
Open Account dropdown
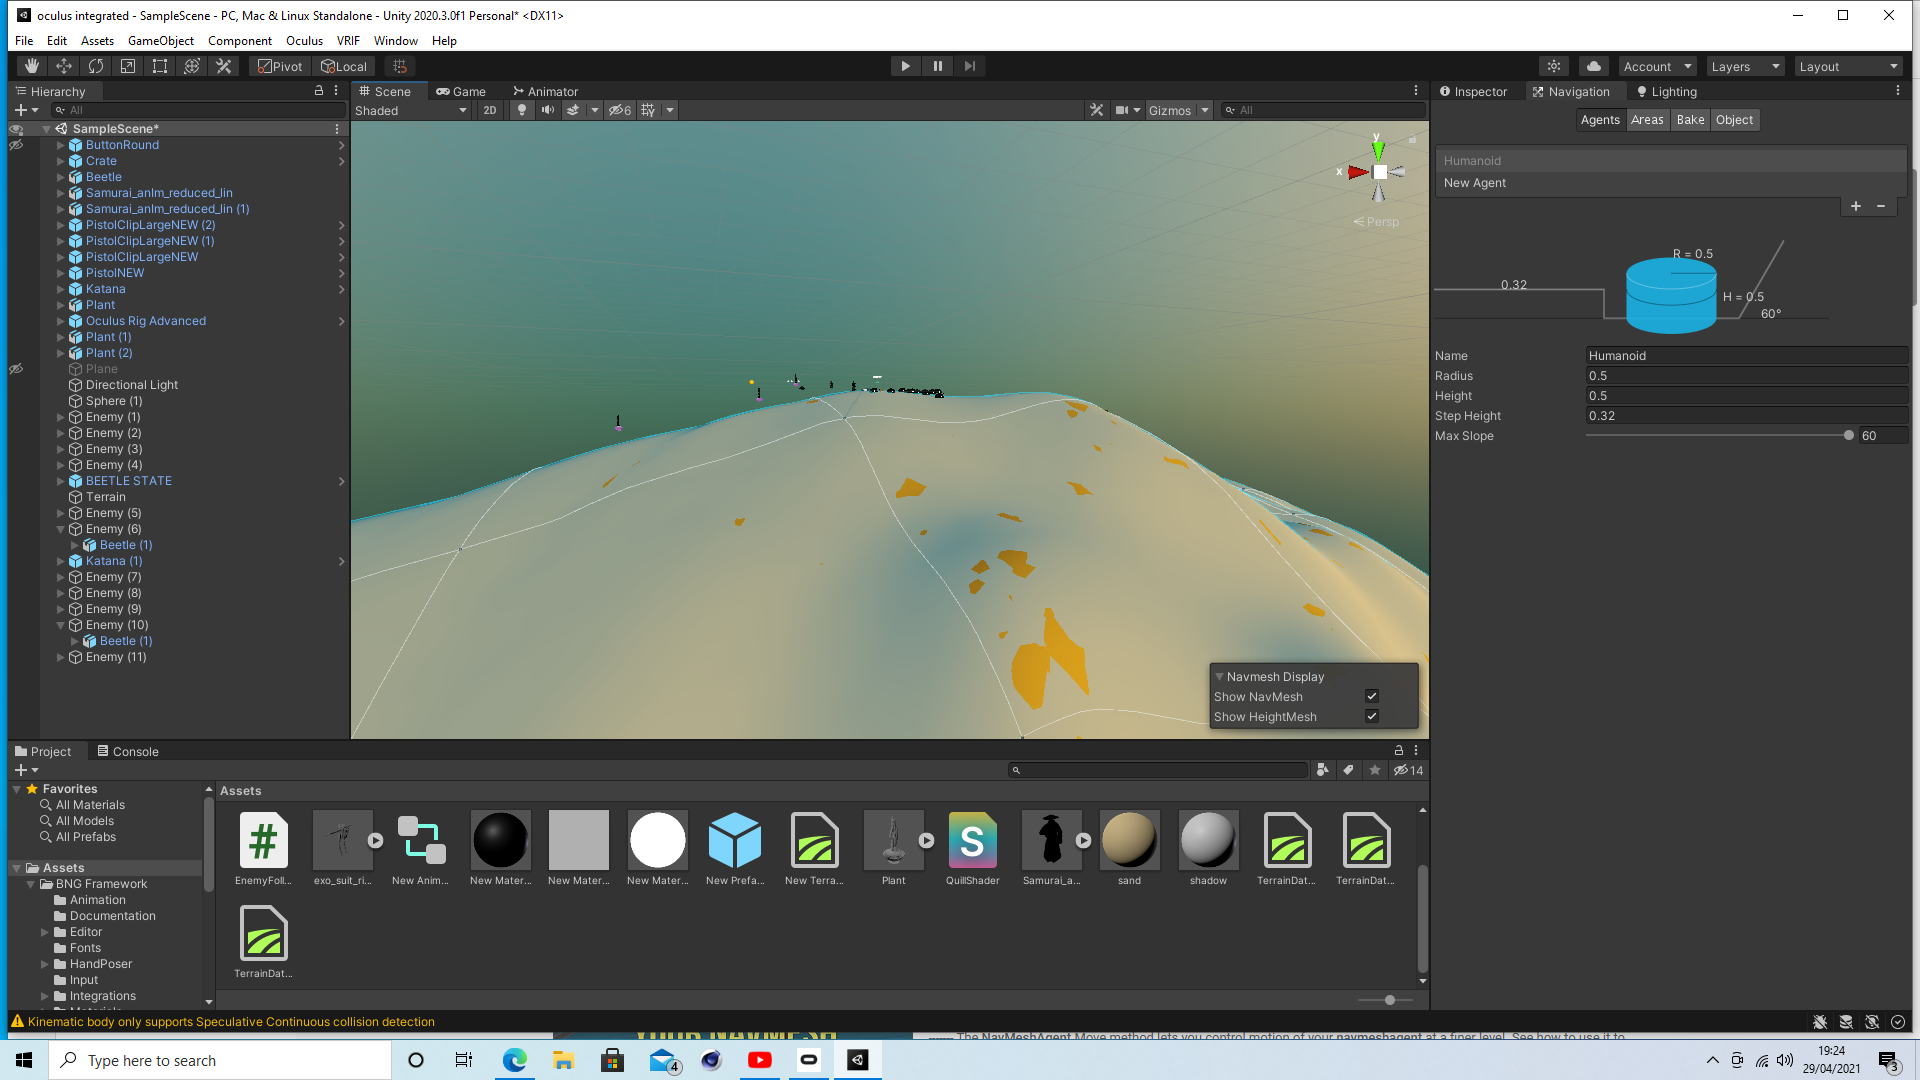(x=1657, y=66)
